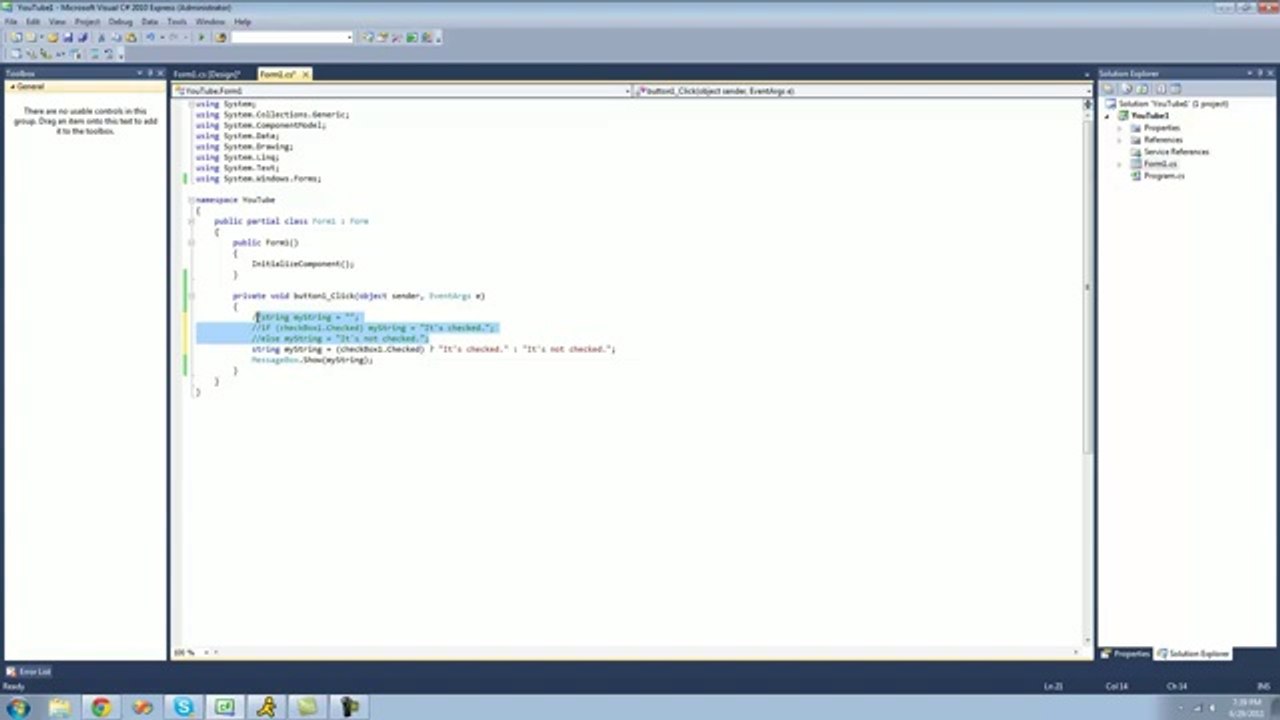Open the Edit menu

tap(33, 21)
